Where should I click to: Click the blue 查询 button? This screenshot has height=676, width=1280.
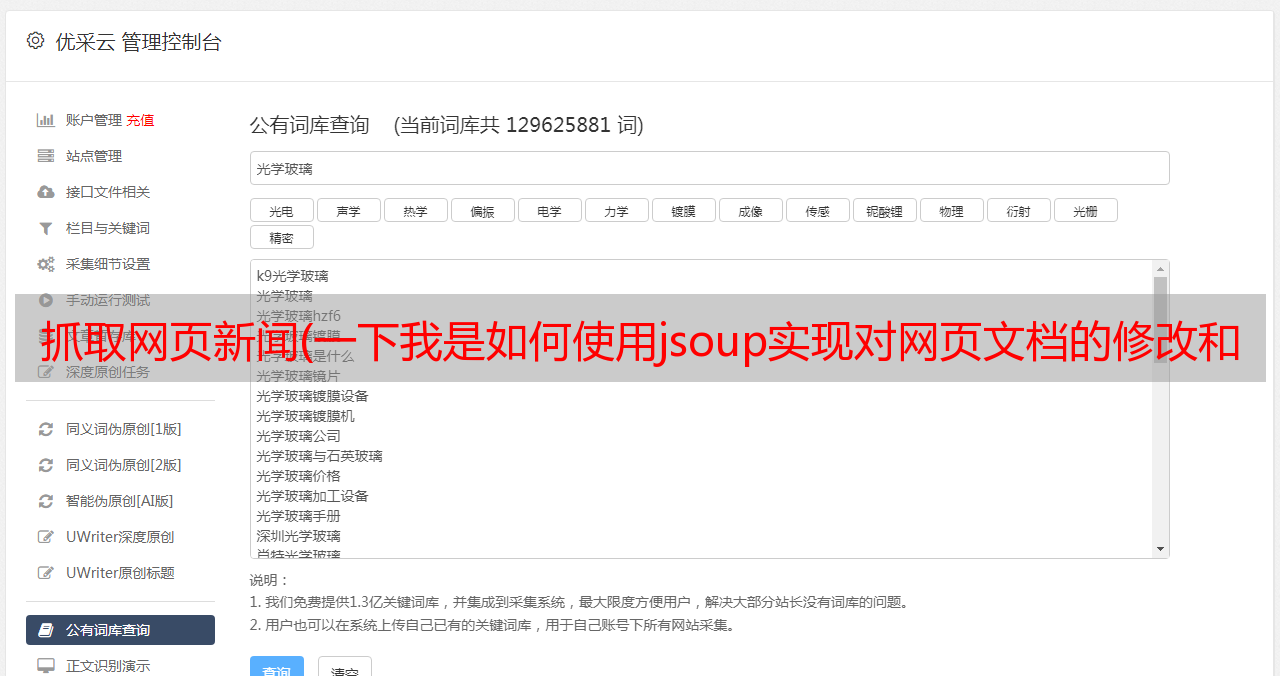pos(276,668)
